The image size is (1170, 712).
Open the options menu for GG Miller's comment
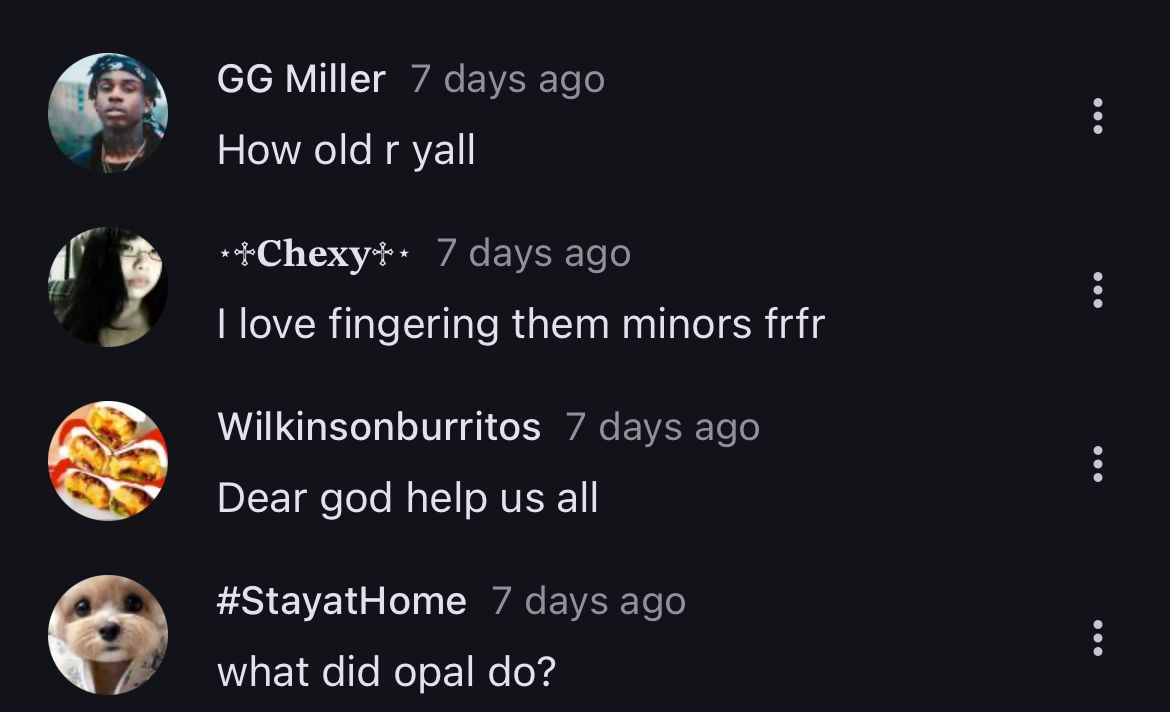1098,116
